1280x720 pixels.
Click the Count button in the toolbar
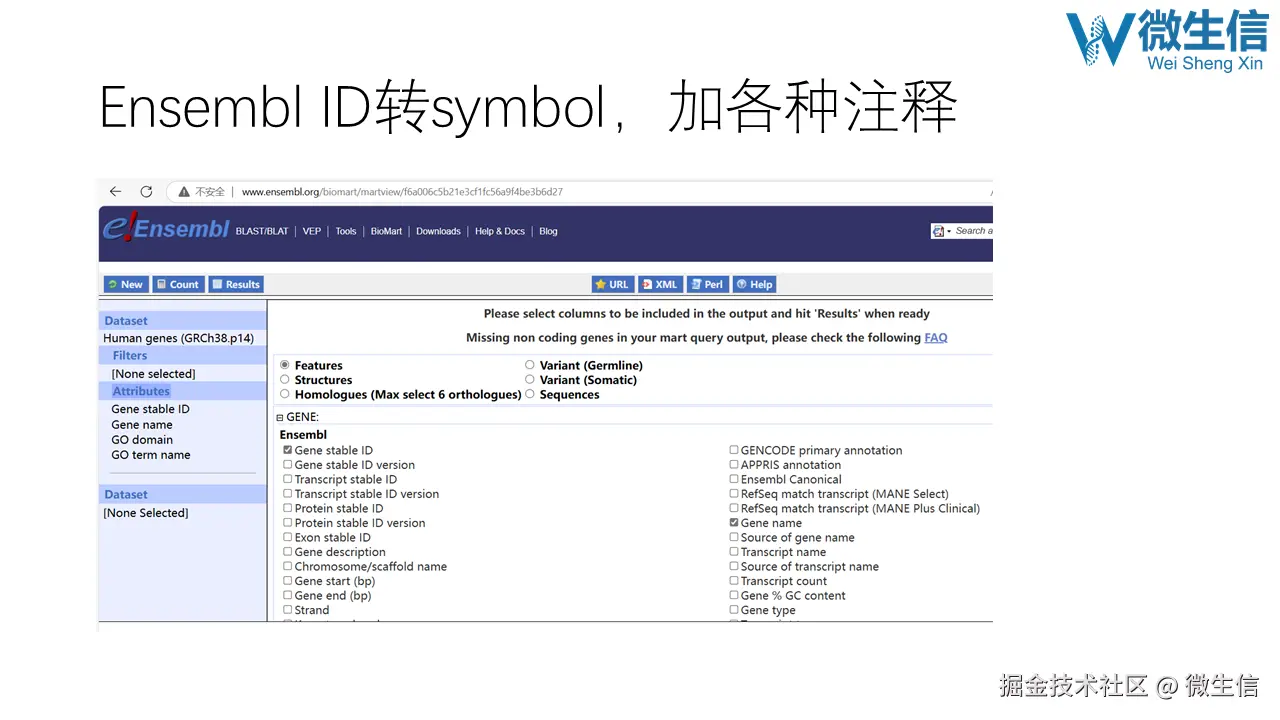(178, 284)
